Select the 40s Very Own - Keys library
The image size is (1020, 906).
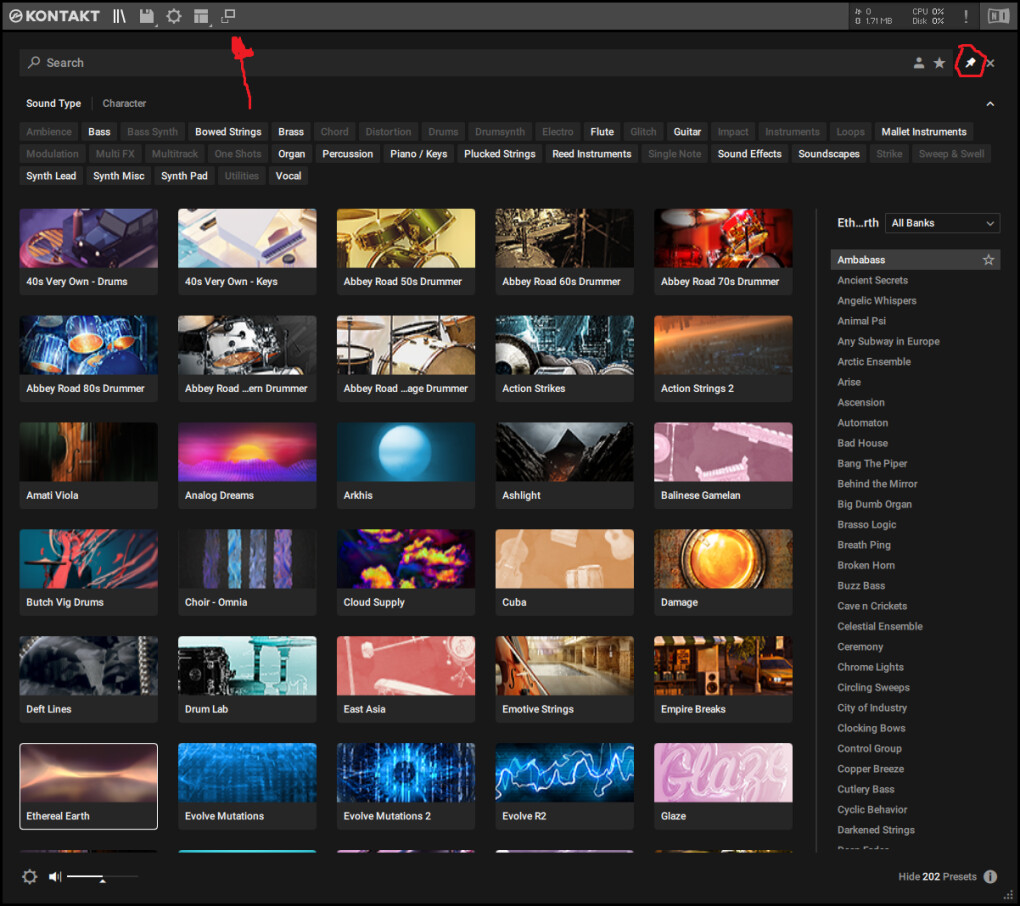tap(247, 252)
